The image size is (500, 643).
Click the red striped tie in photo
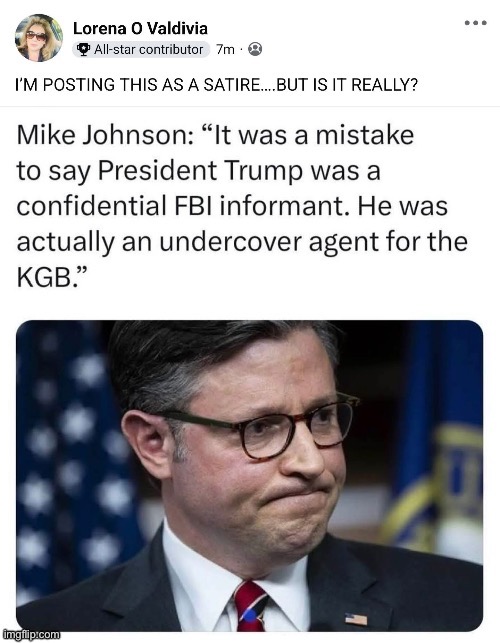click(250, 606)
